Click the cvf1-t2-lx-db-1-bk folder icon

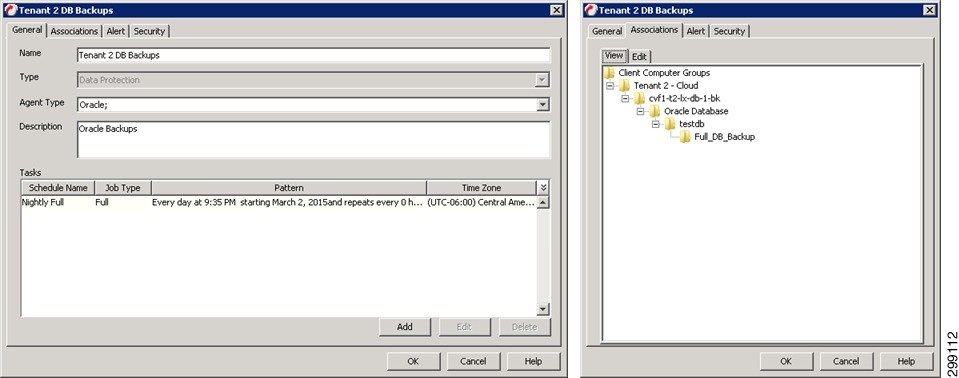639,98
